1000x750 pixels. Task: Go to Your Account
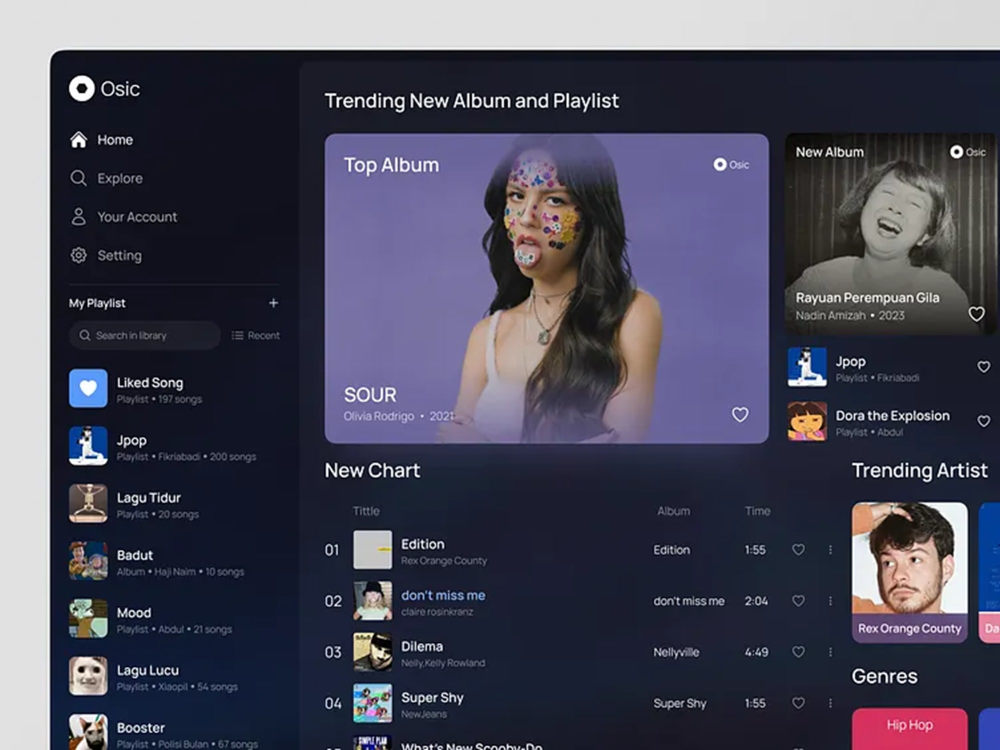pos(124,217)
